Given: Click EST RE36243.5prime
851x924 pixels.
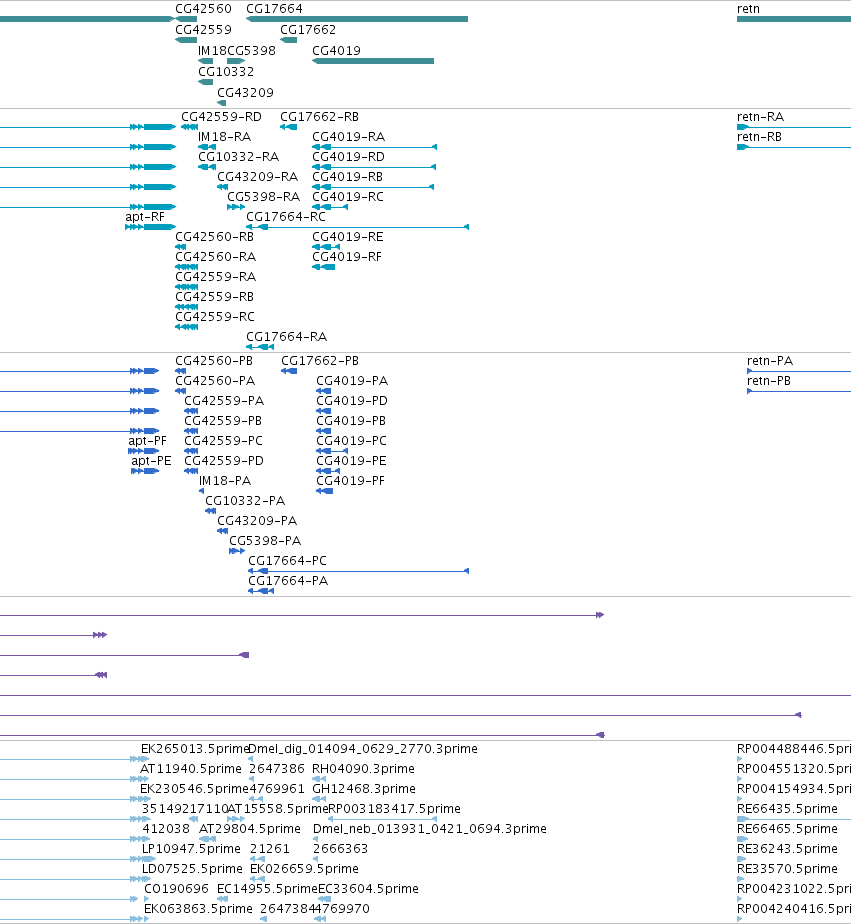Looking at the screenshot, I should point(787,849).
